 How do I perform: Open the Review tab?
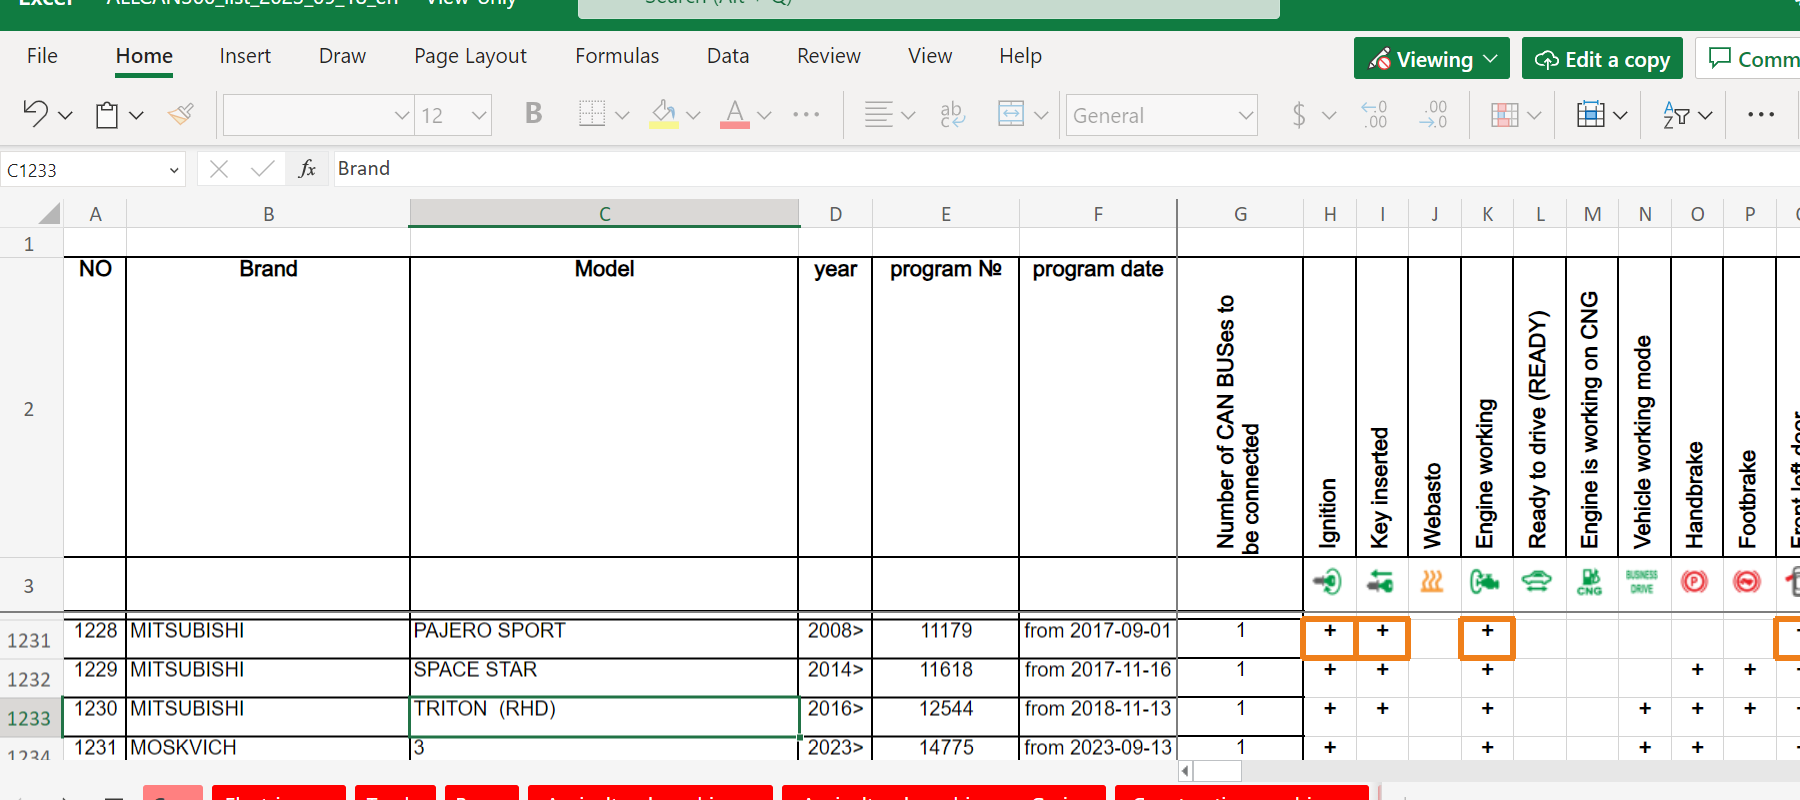coord(829,56)
